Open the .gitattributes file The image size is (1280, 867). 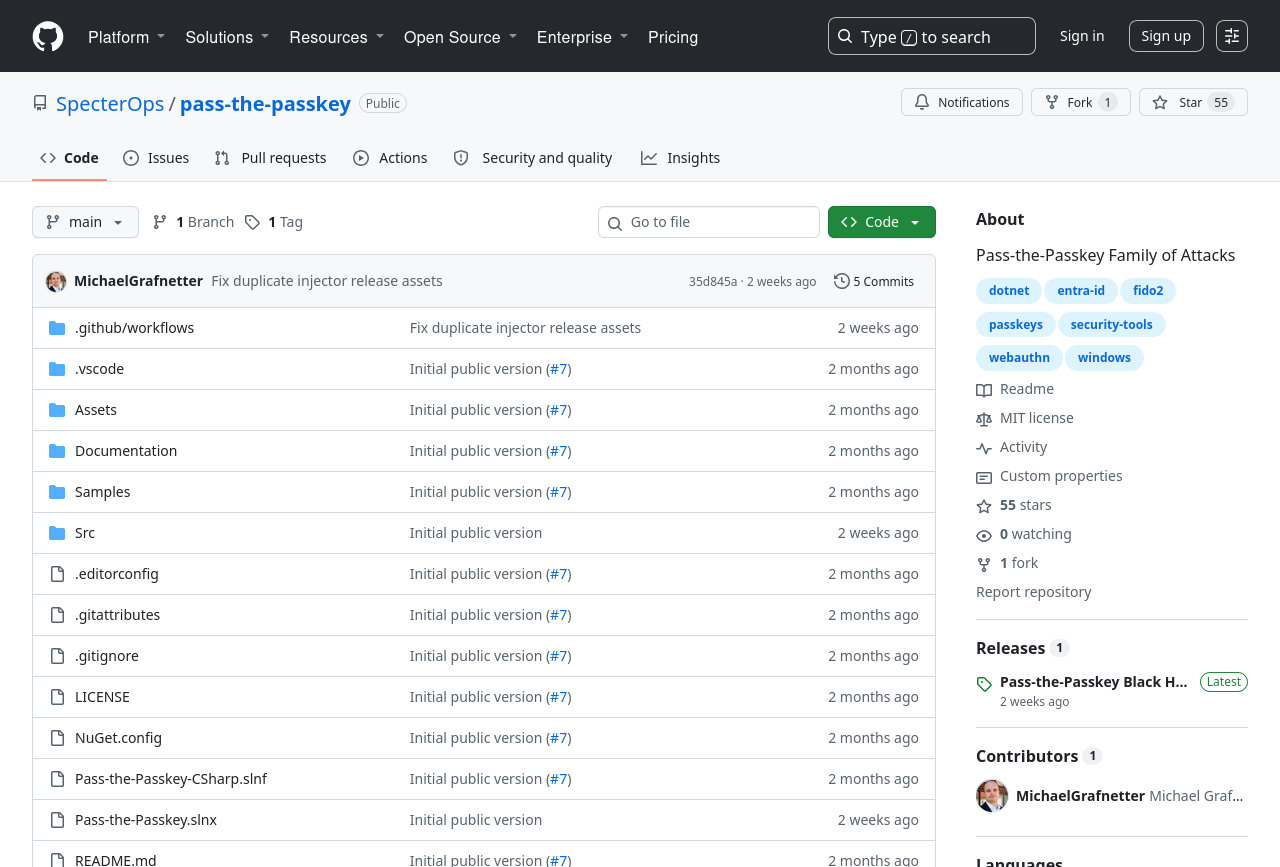pos(118,615)
